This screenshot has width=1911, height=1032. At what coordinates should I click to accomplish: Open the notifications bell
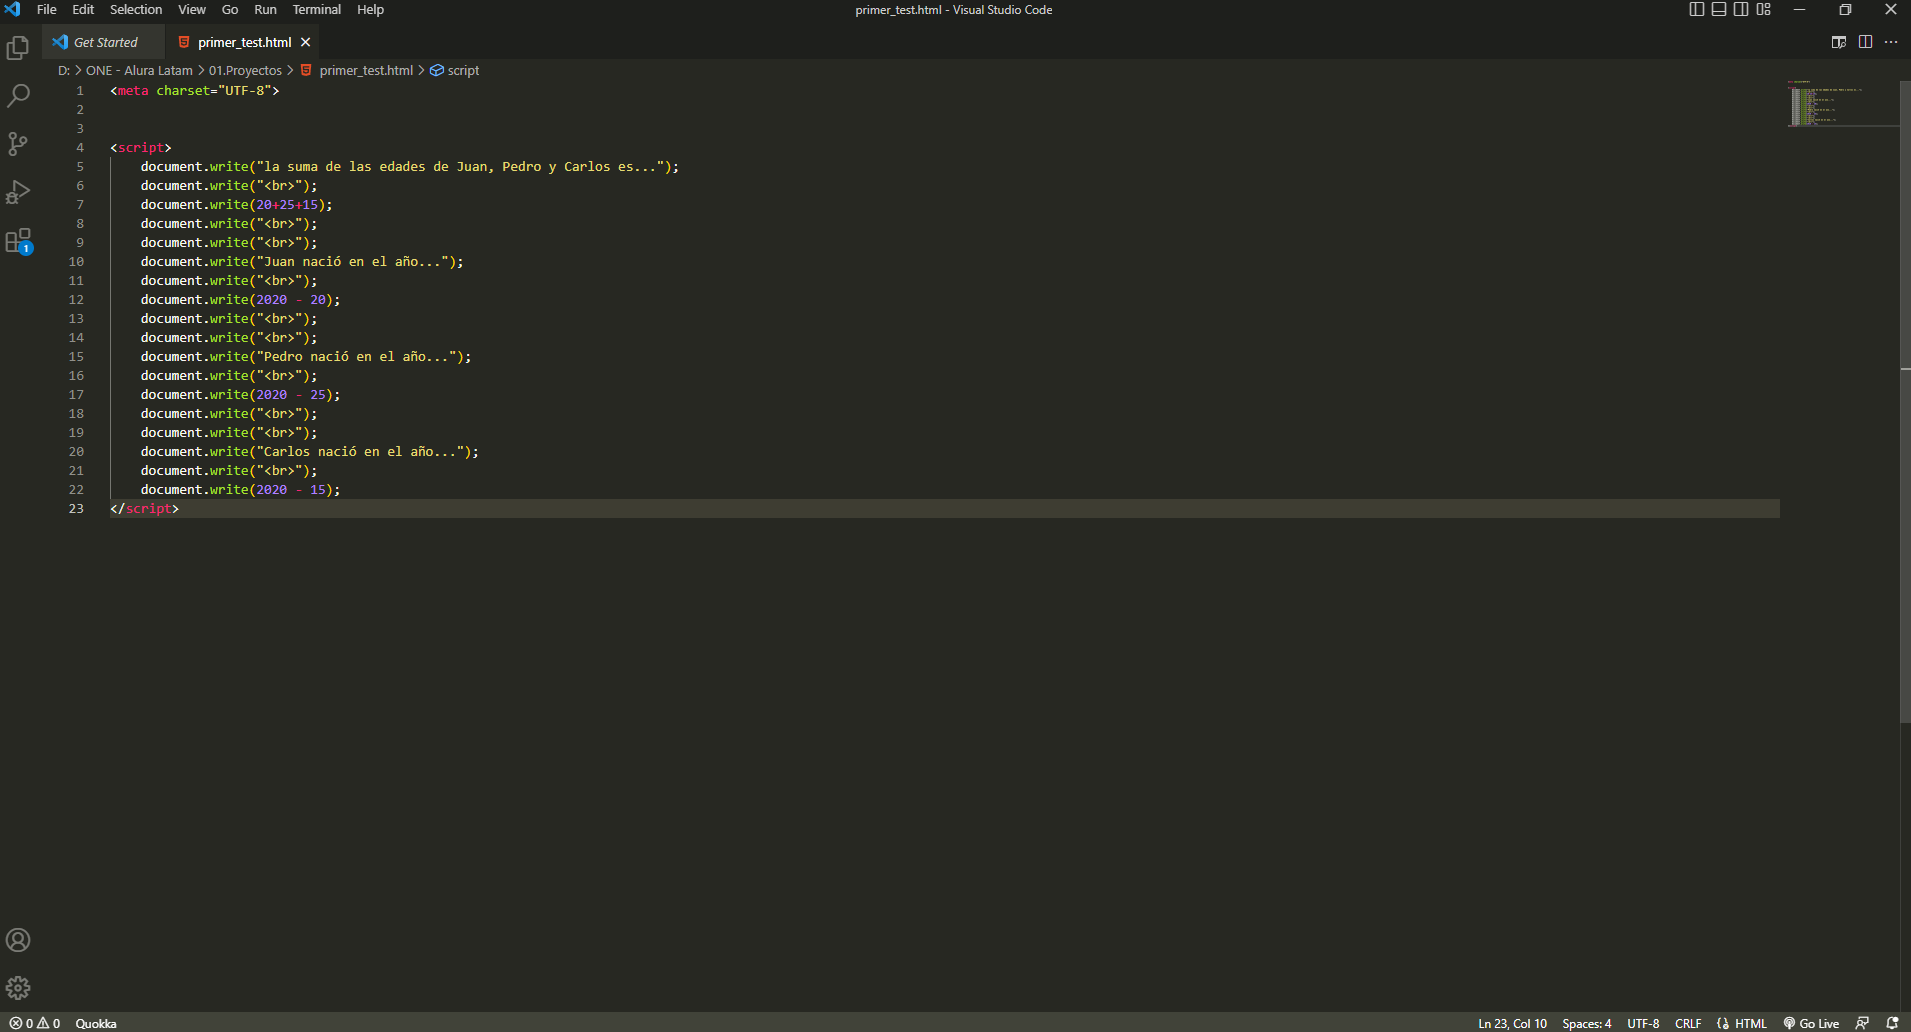(1892, 1023)
